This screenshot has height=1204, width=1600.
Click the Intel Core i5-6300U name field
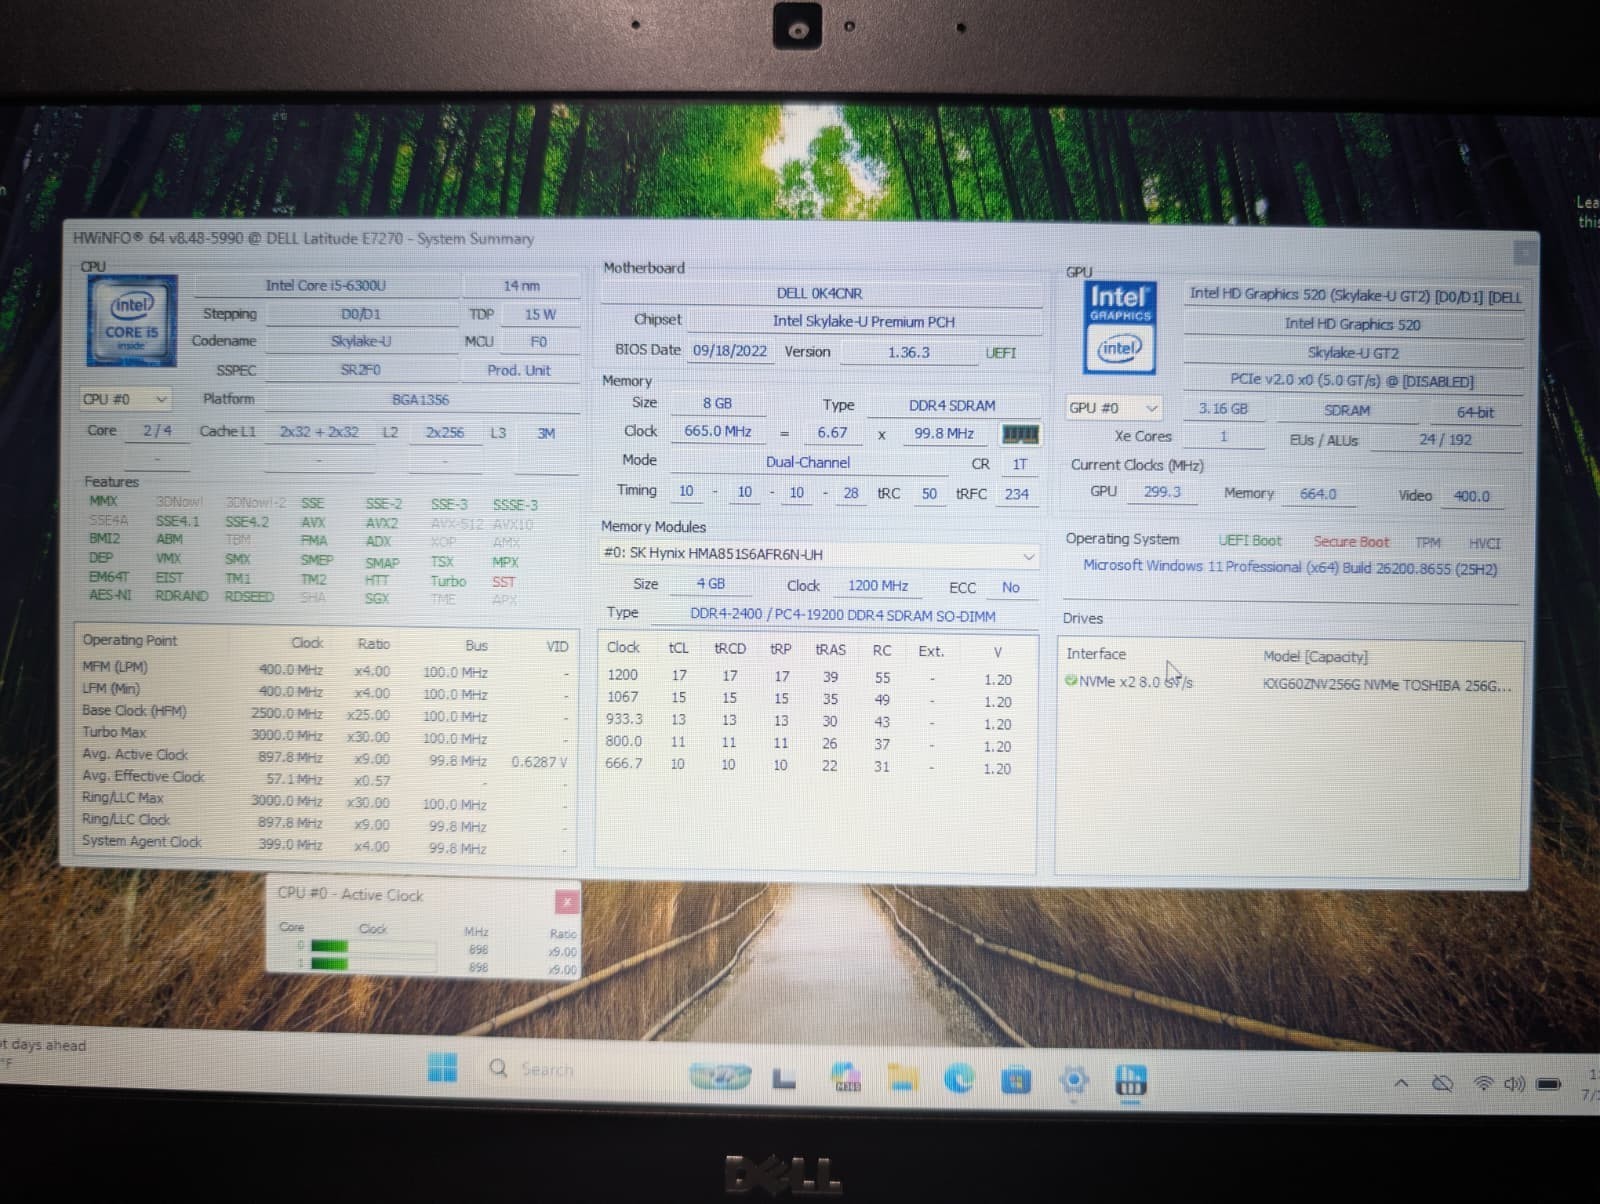326,285
